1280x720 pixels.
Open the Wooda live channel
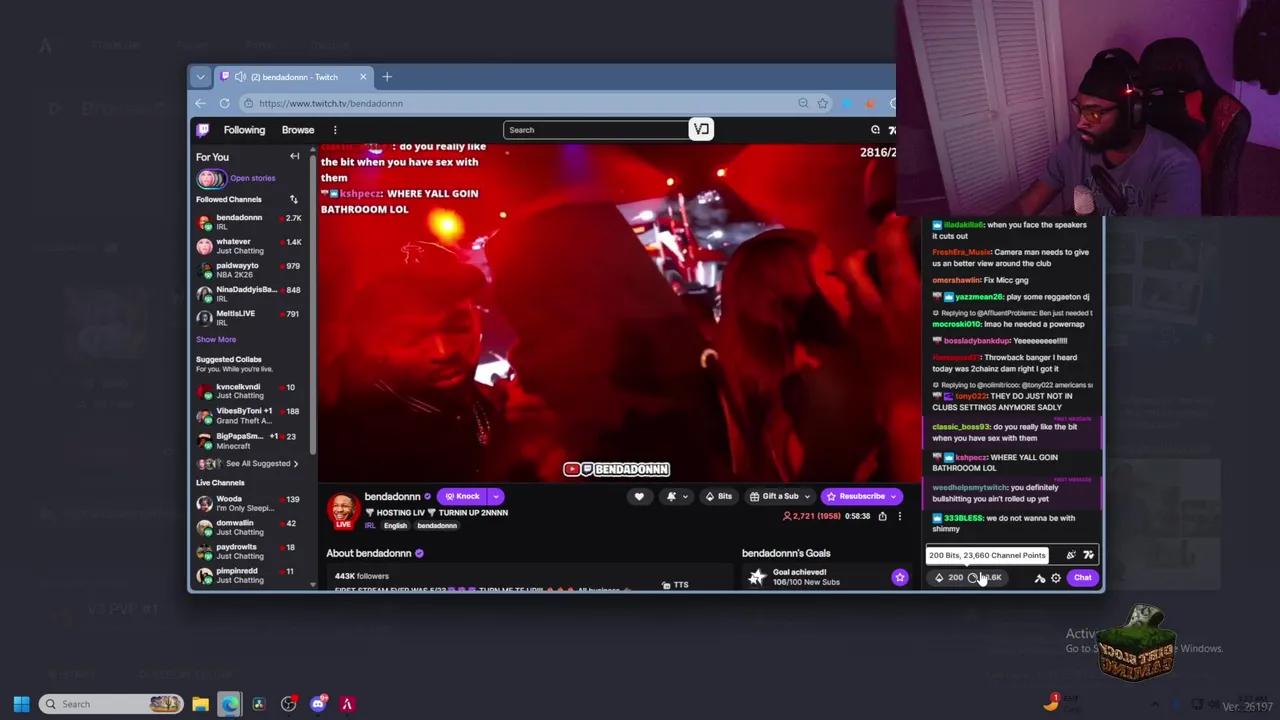tap(249, 503)
